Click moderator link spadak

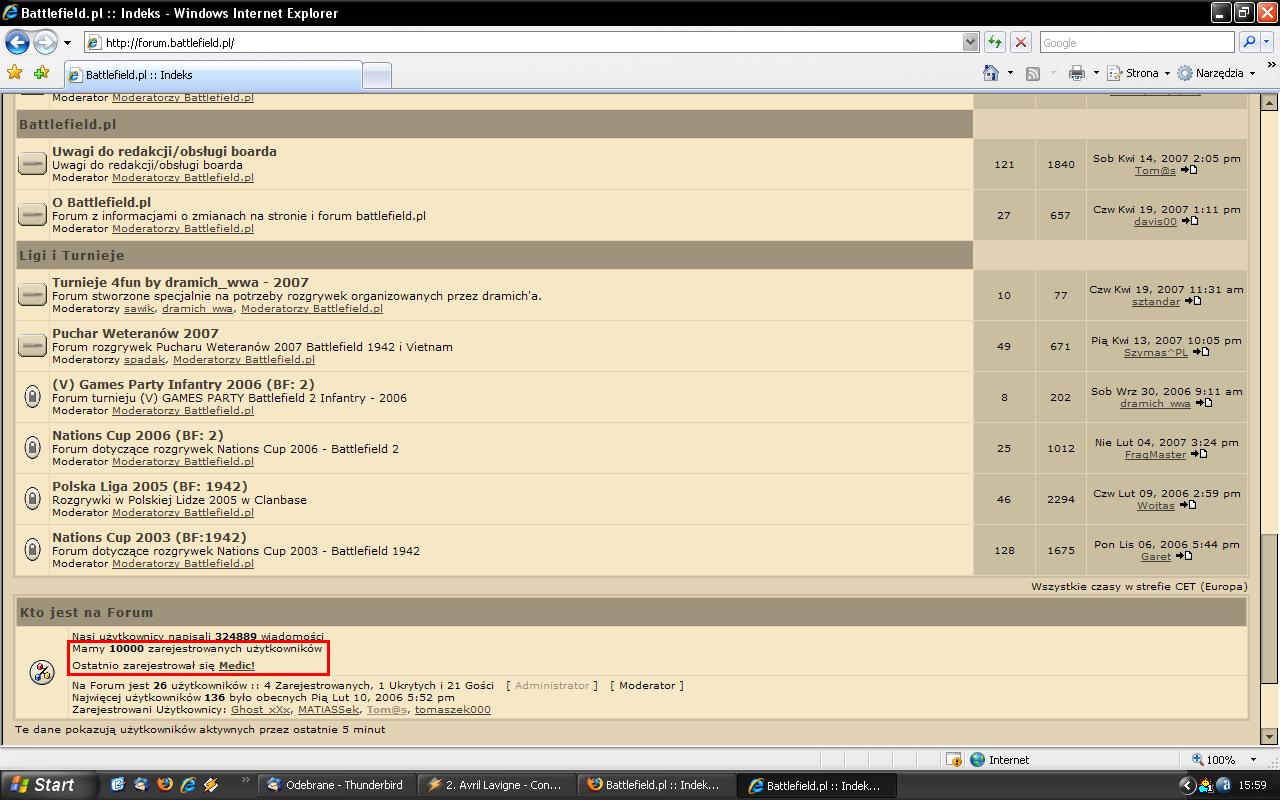(144, 360)
